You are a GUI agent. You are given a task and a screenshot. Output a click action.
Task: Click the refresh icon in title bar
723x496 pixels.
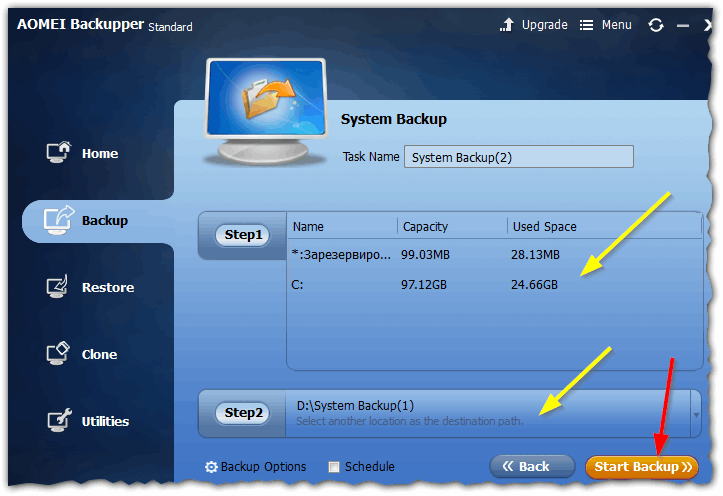(656, 25)
